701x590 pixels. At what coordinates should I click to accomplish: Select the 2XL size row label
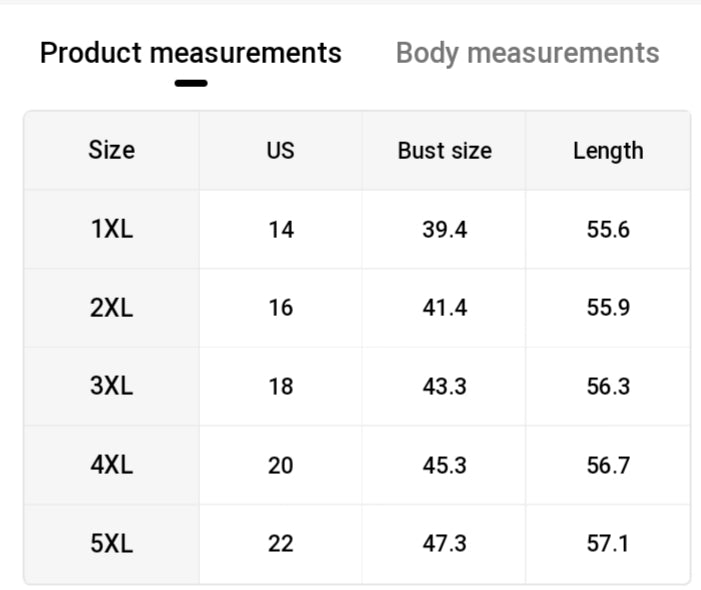point(111,308)
